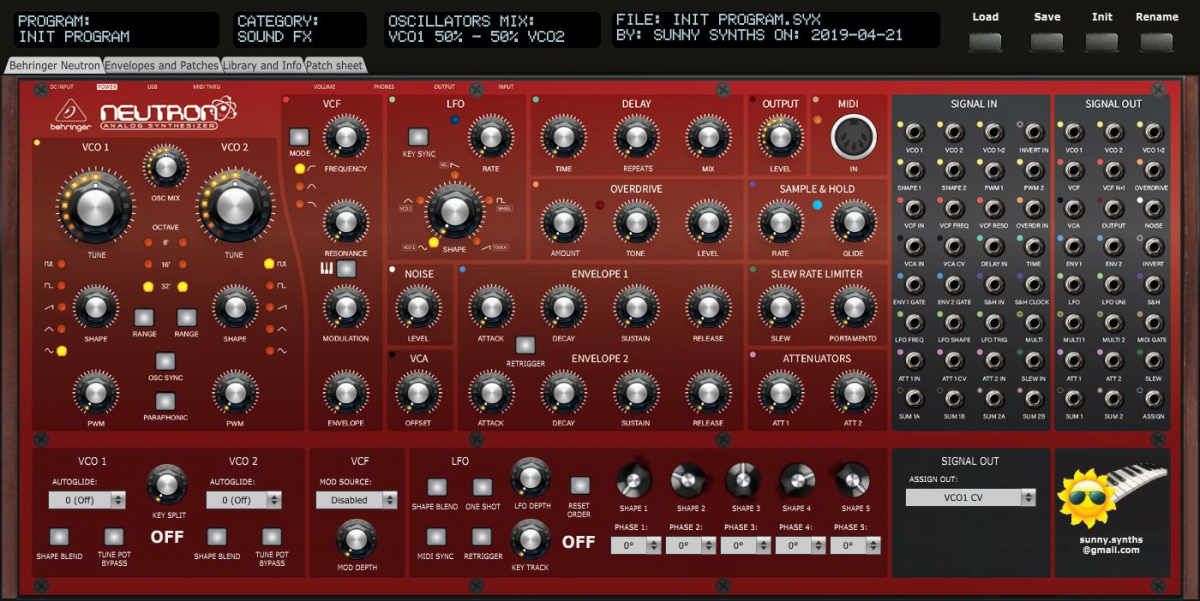Click the ASSIGN output jack
Image resolution: width=1200 pixels, height=601 pixels.
pos(1153,398)
